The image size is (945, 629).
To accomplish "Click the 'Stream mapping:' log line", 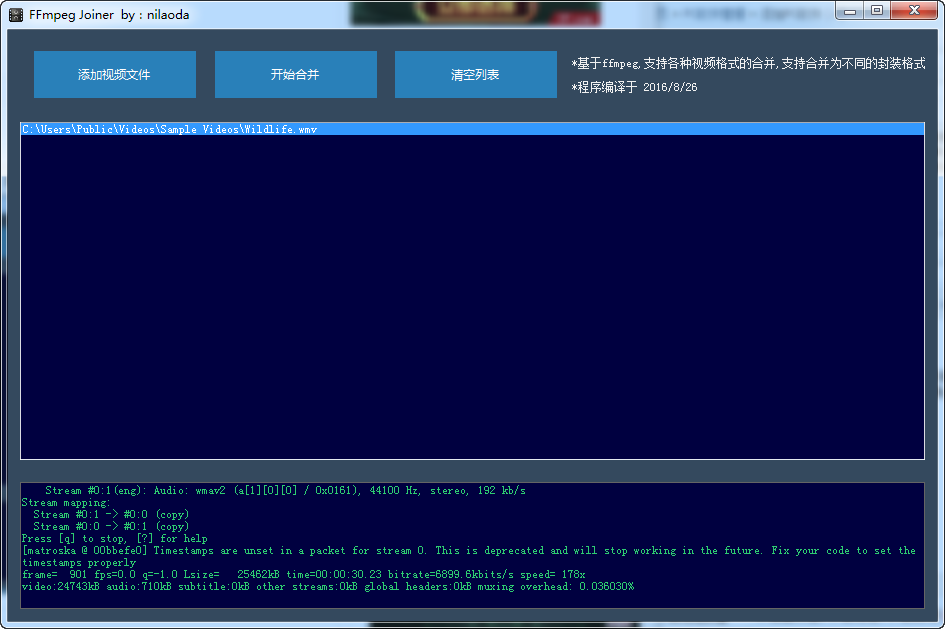I will click(x=67, y=503).
